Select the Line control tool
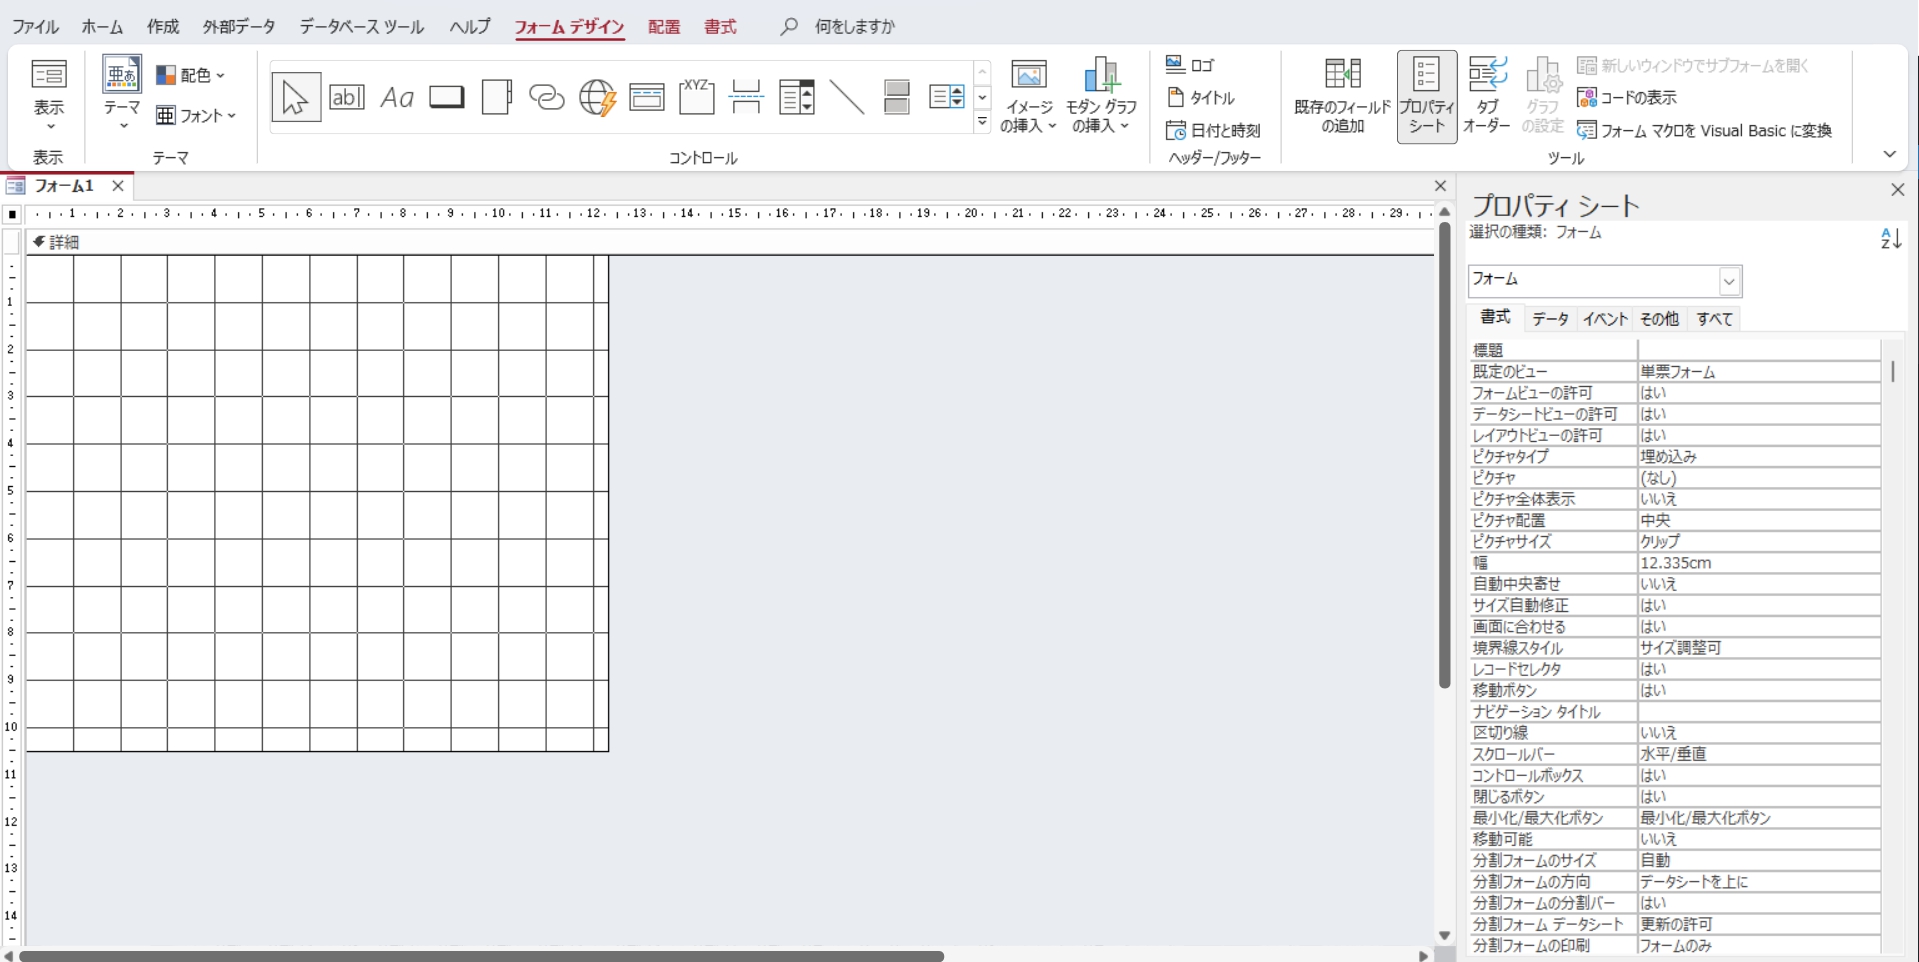The width and height of the screenshot is (1919, 962). coord(847,97)
